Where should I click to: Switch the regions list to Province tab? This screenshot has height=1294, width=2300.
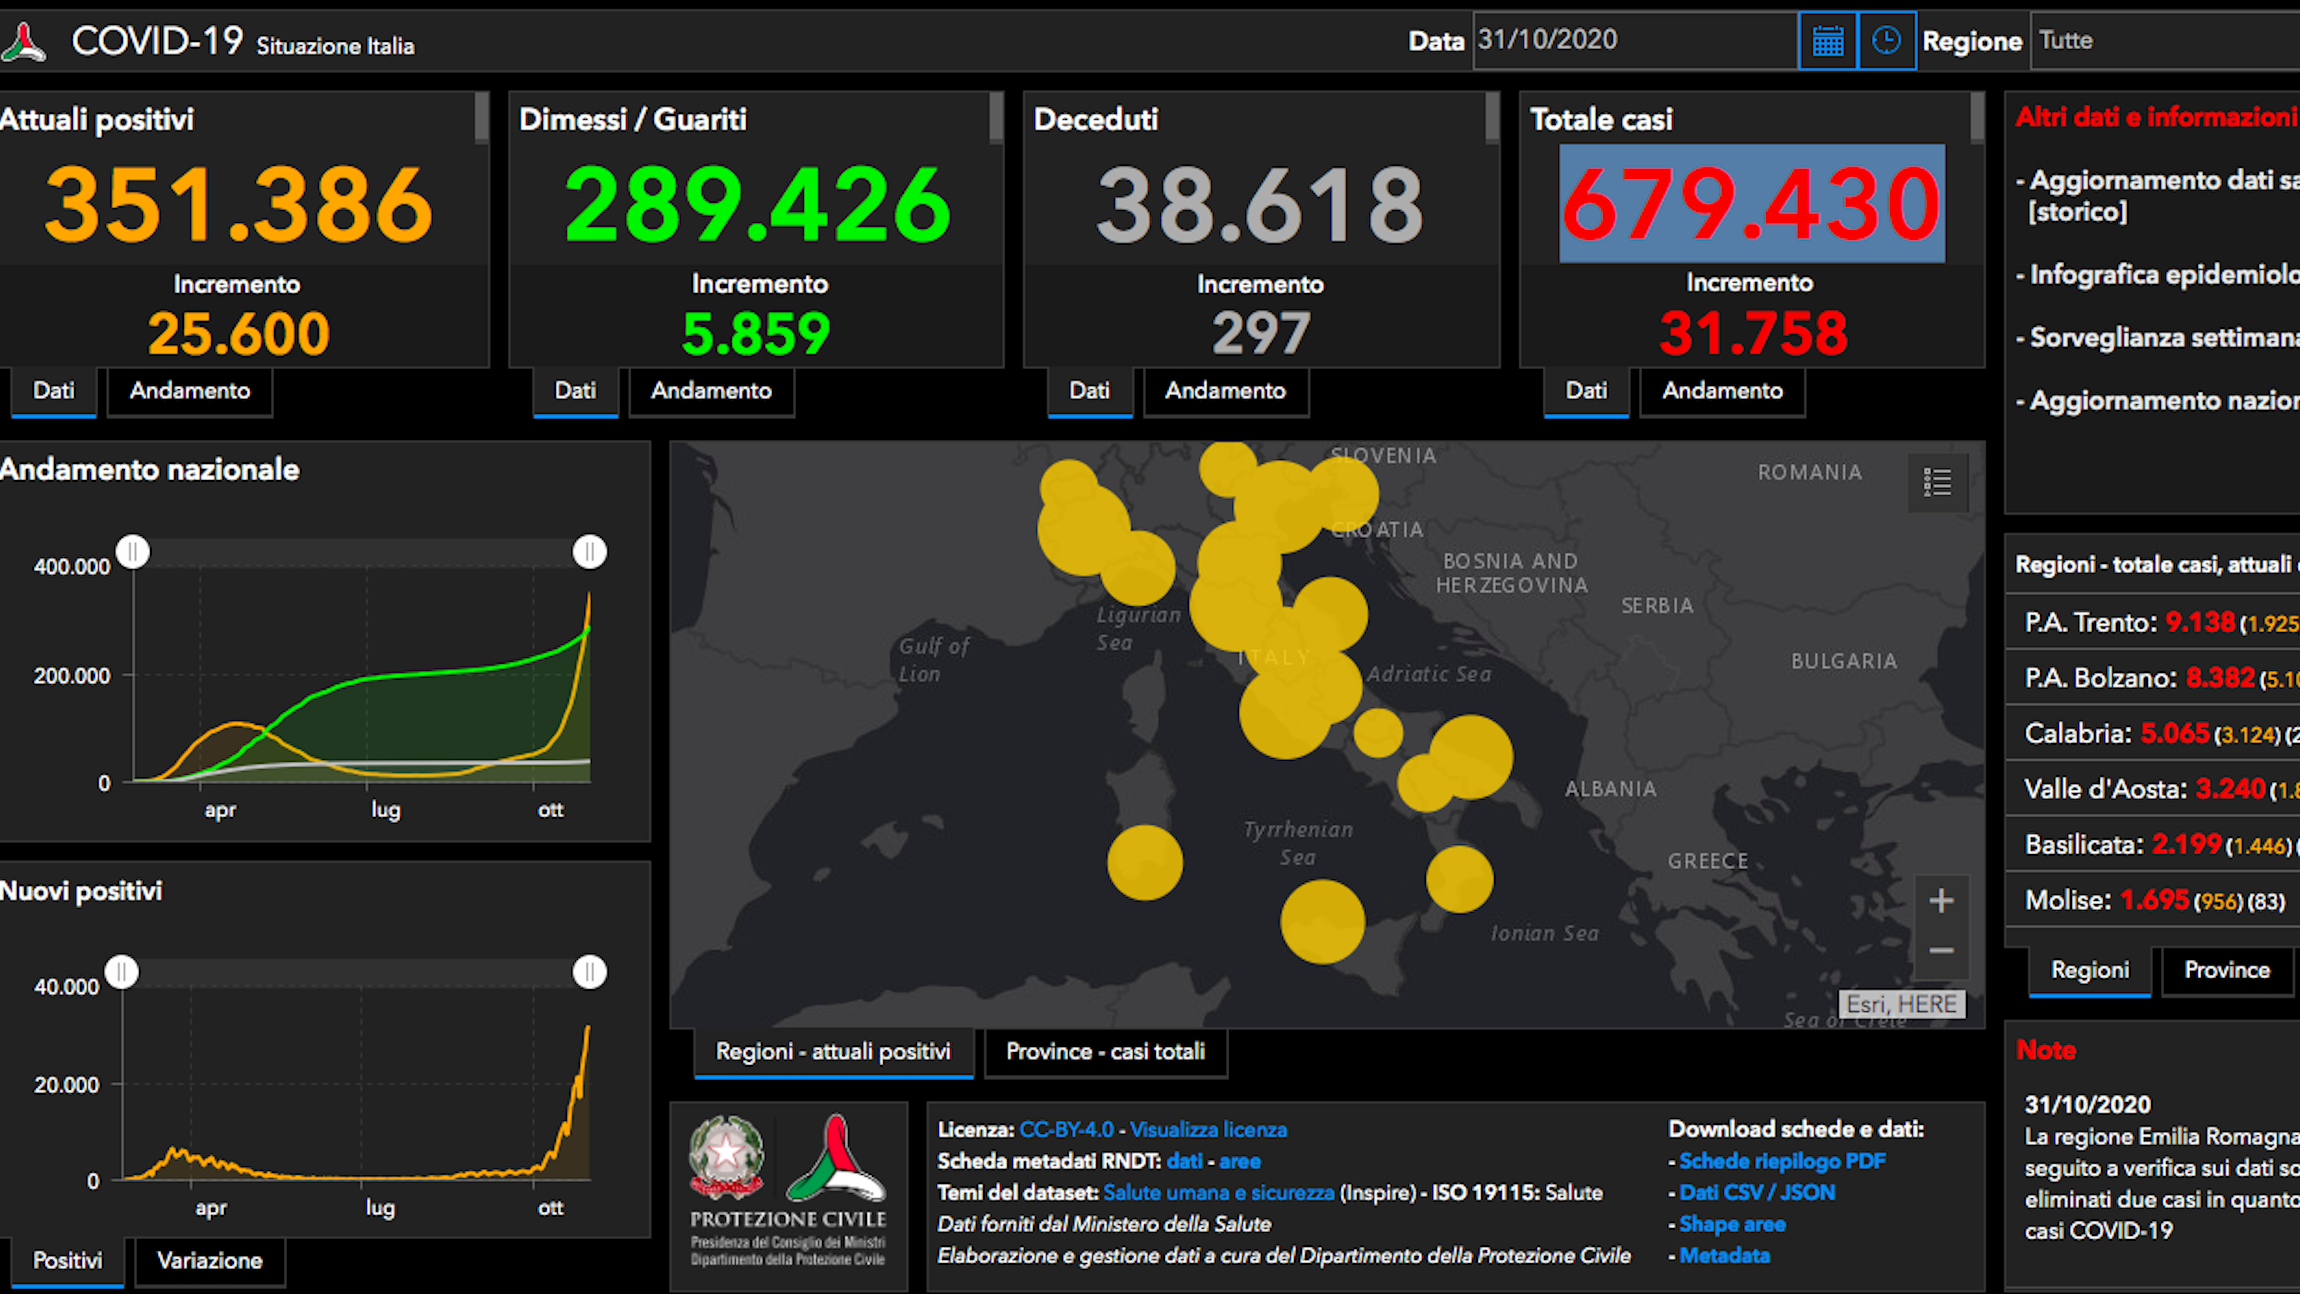tap(2227, 970)
